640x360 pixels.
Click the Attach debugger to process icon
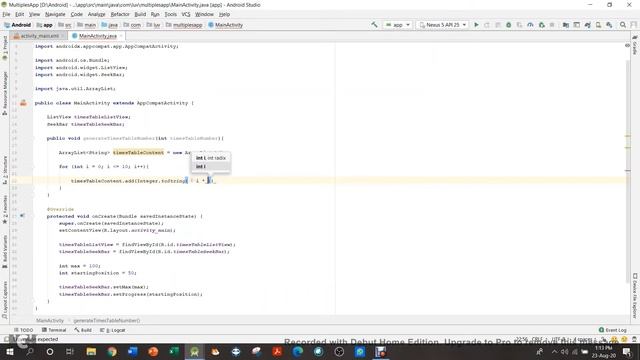(541, 25)
